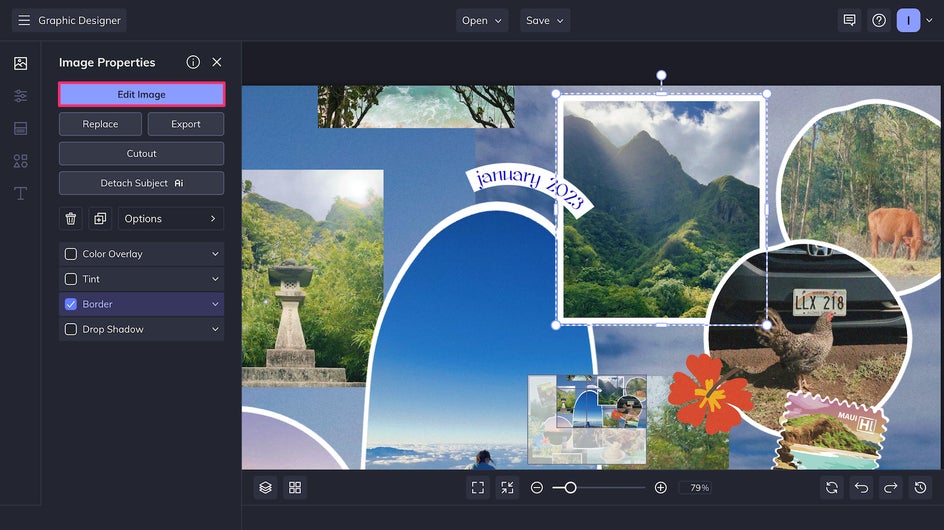Open the Customize sliders sidebar icon
Screen dimensions: 944x530
20,96
